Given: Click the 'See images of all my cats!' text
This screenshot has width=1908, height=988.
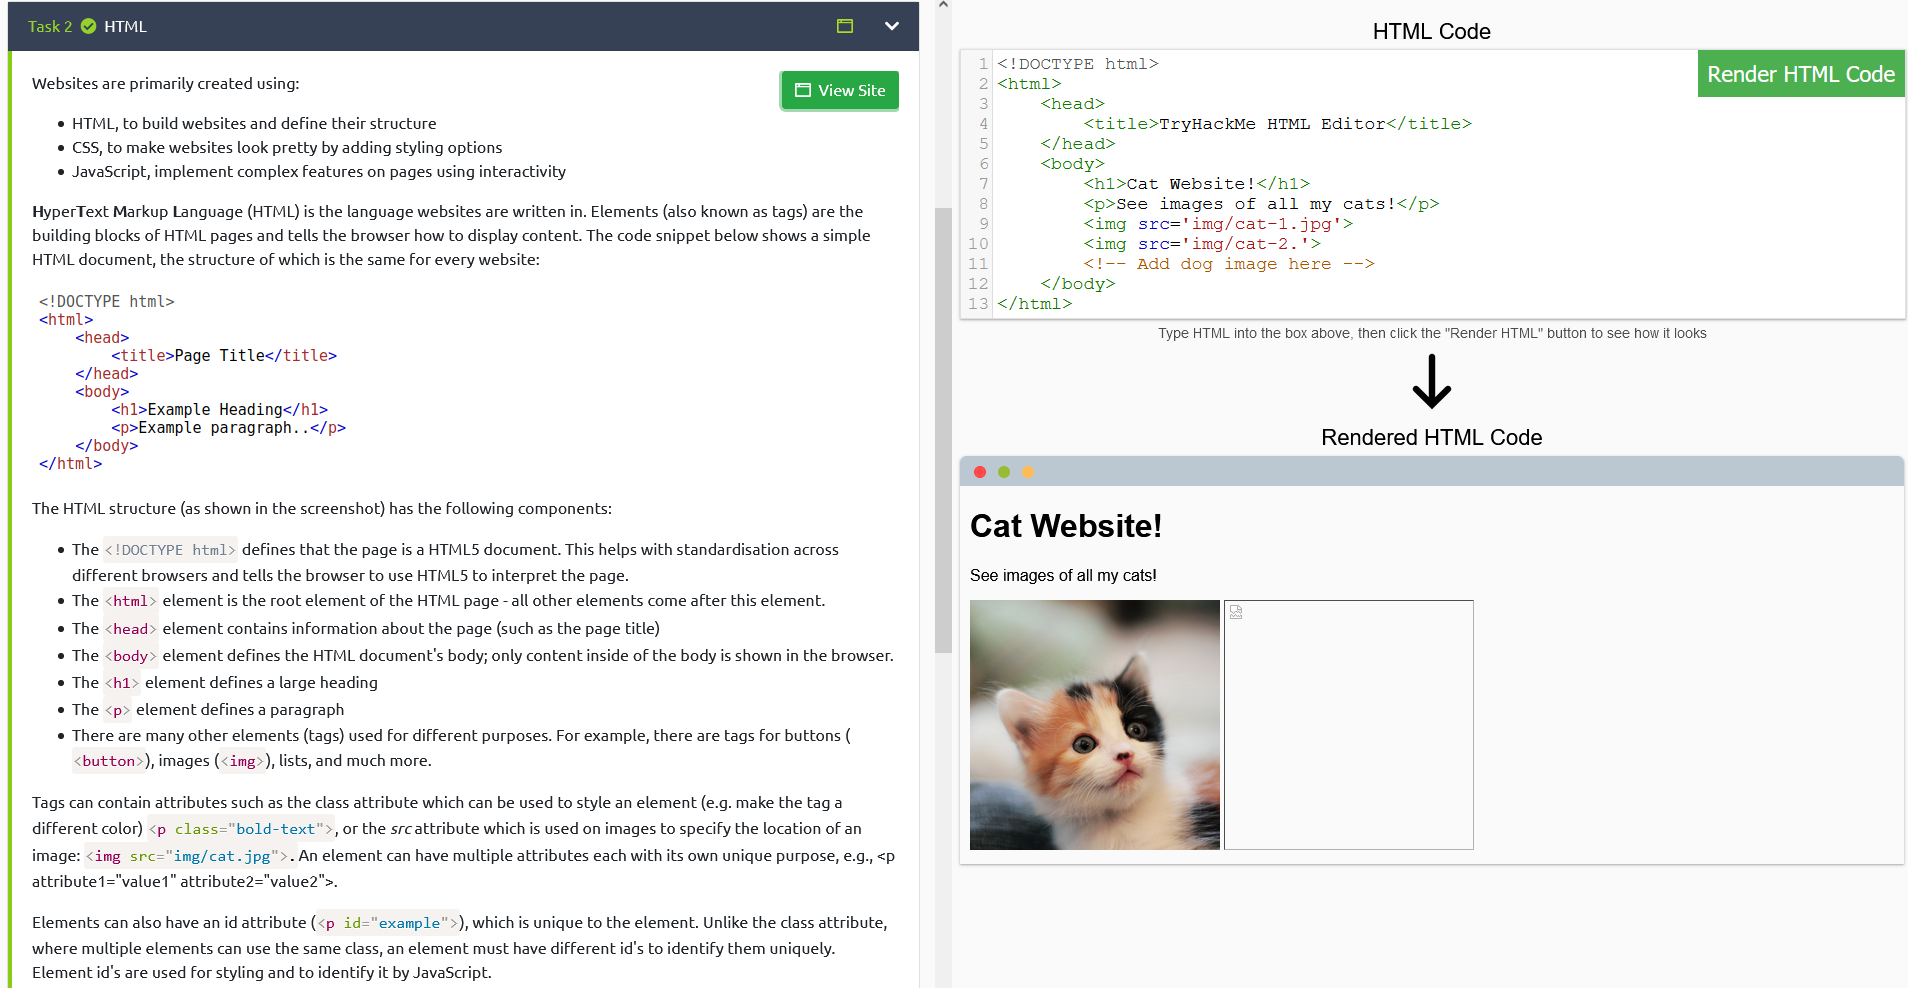Looking at the screenshot, I should click(x=1063, y=575).
